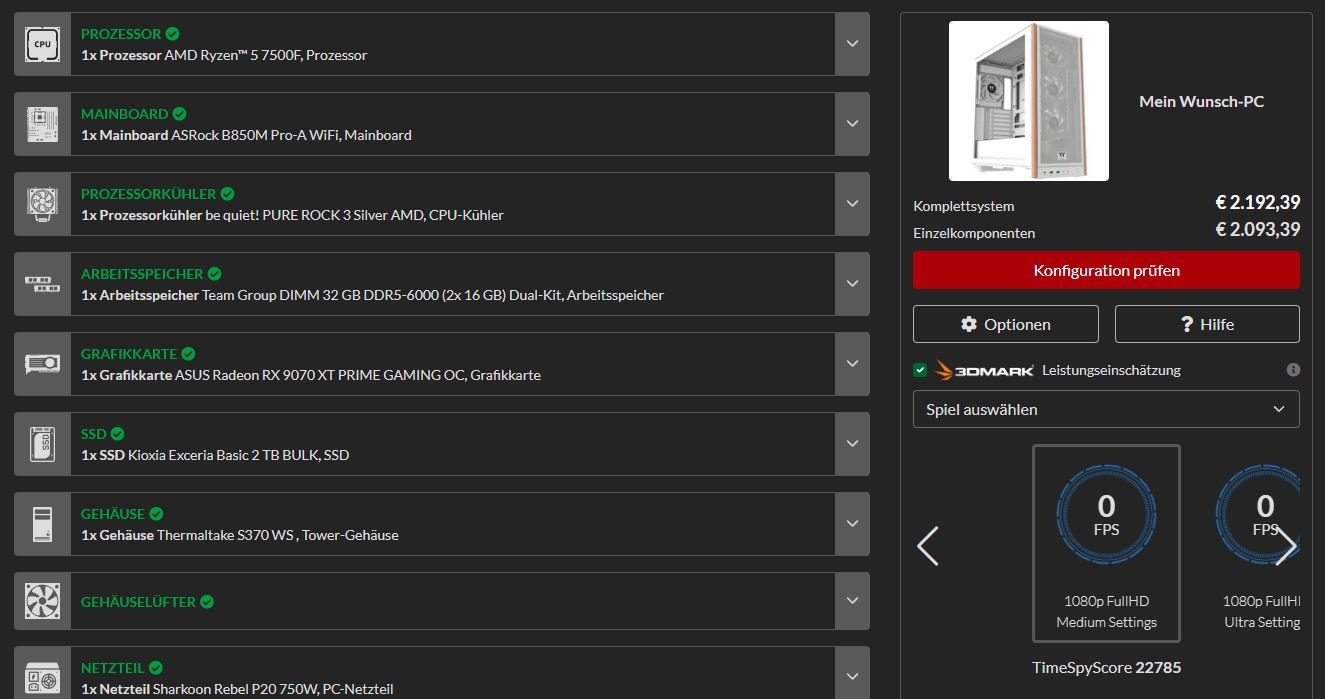Viewport: 1325px width, 699px height.
Task: Click the graphics card icon in the Grafikkarte row
Action: pyautogui.click(x=42, y=364)
